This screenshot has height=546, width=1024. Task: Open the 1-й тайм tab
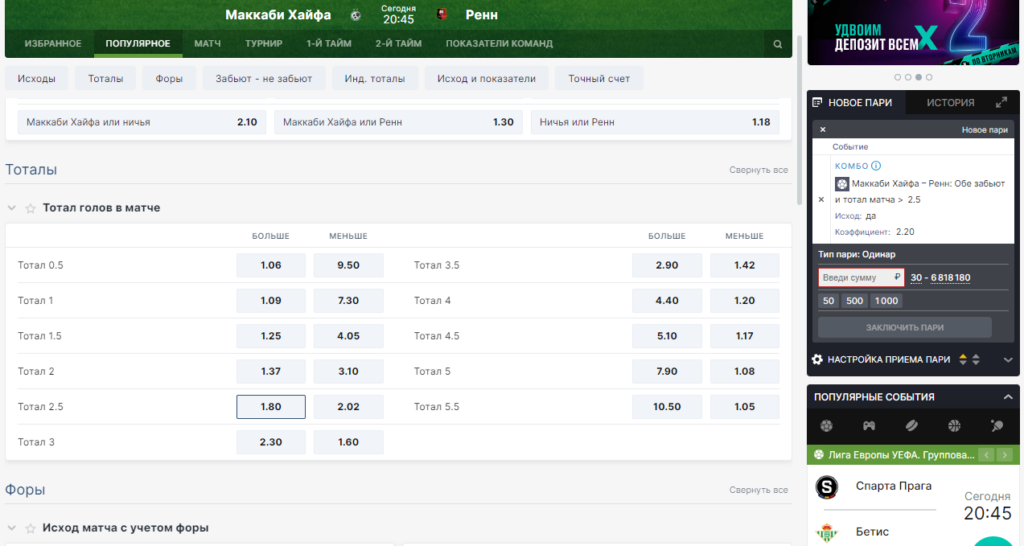[x=329, y=44]
